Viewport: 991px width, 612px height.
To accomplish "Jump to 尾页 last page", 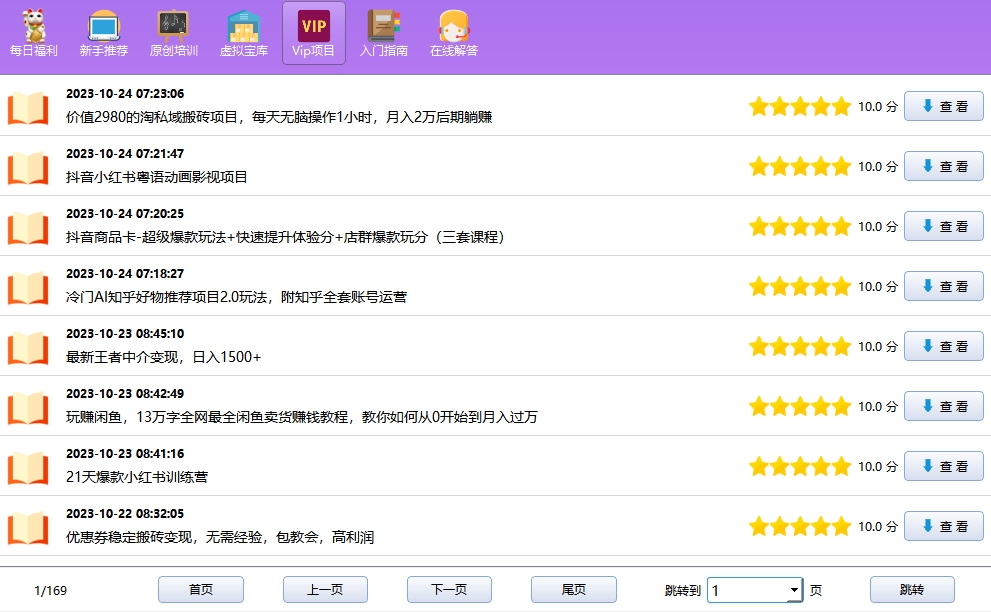I will coord(573,590).
